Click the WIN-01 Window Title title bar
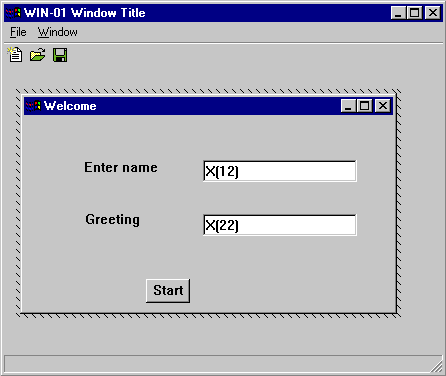Image resolution: width=446 pixels, height=376 pixels. coord(223,13)
